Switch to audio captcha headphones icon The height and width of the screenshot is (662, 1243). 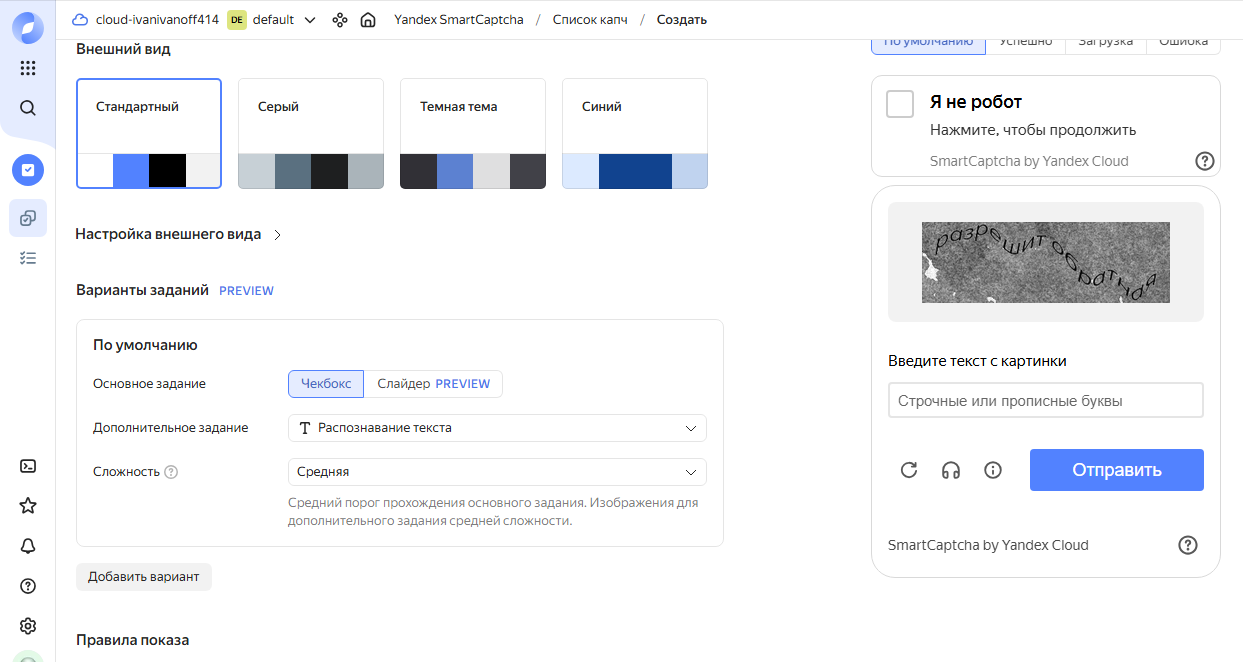(950, 470)
